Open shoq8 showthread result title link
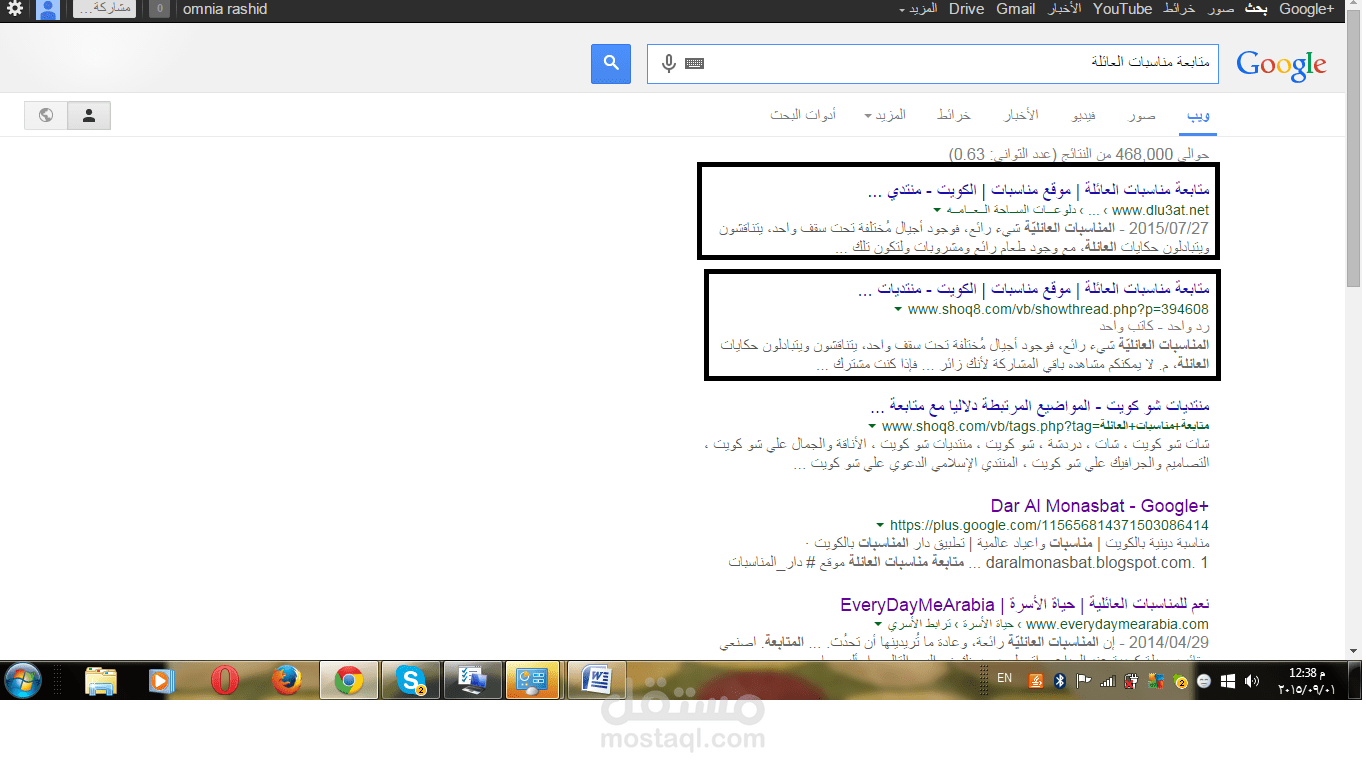The height and width of the screenshot is (768, 1366). click(x=1034, y=289)
